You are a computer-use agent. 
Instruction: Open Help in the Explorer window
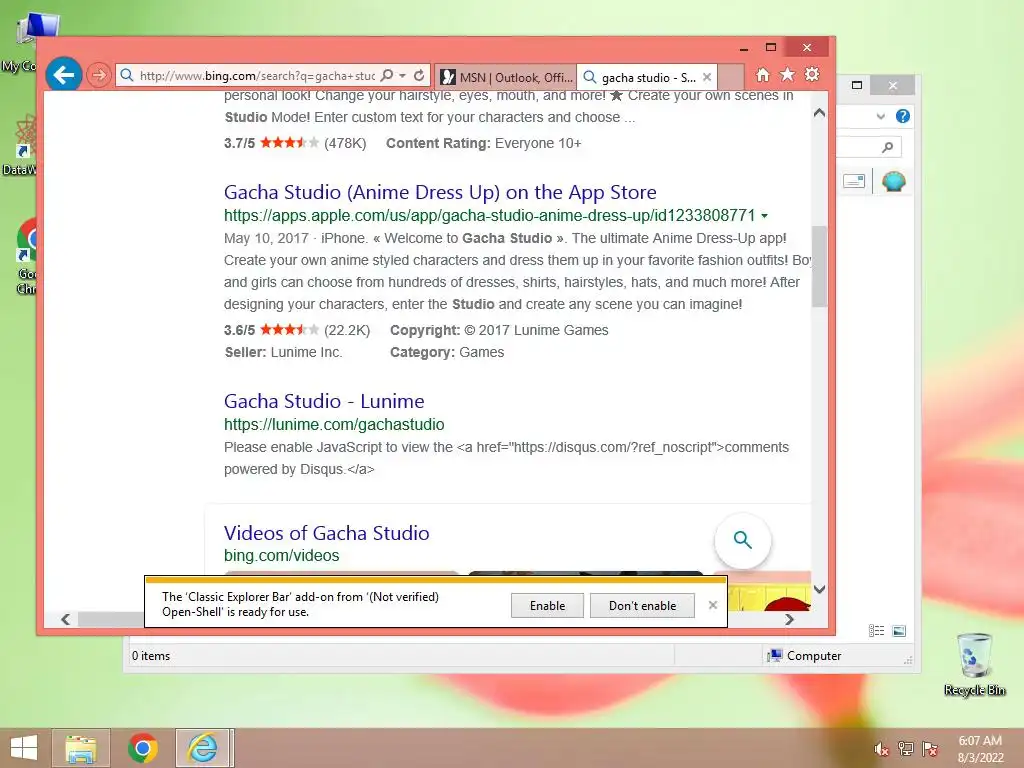(903, 116)
